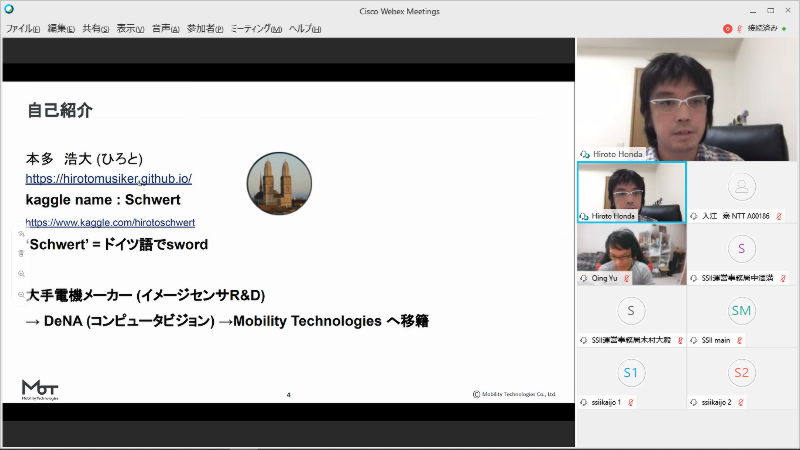The image size is (800, 450).
Task: Open the ヘルプ menu
Action: 305,29
